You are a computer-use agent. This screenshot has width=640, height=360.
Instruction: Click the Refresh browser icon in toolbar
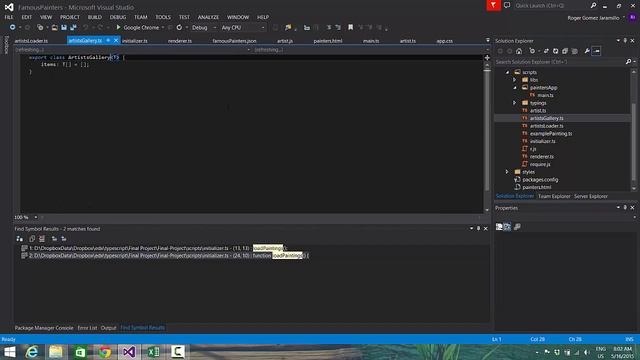[179, 27]
